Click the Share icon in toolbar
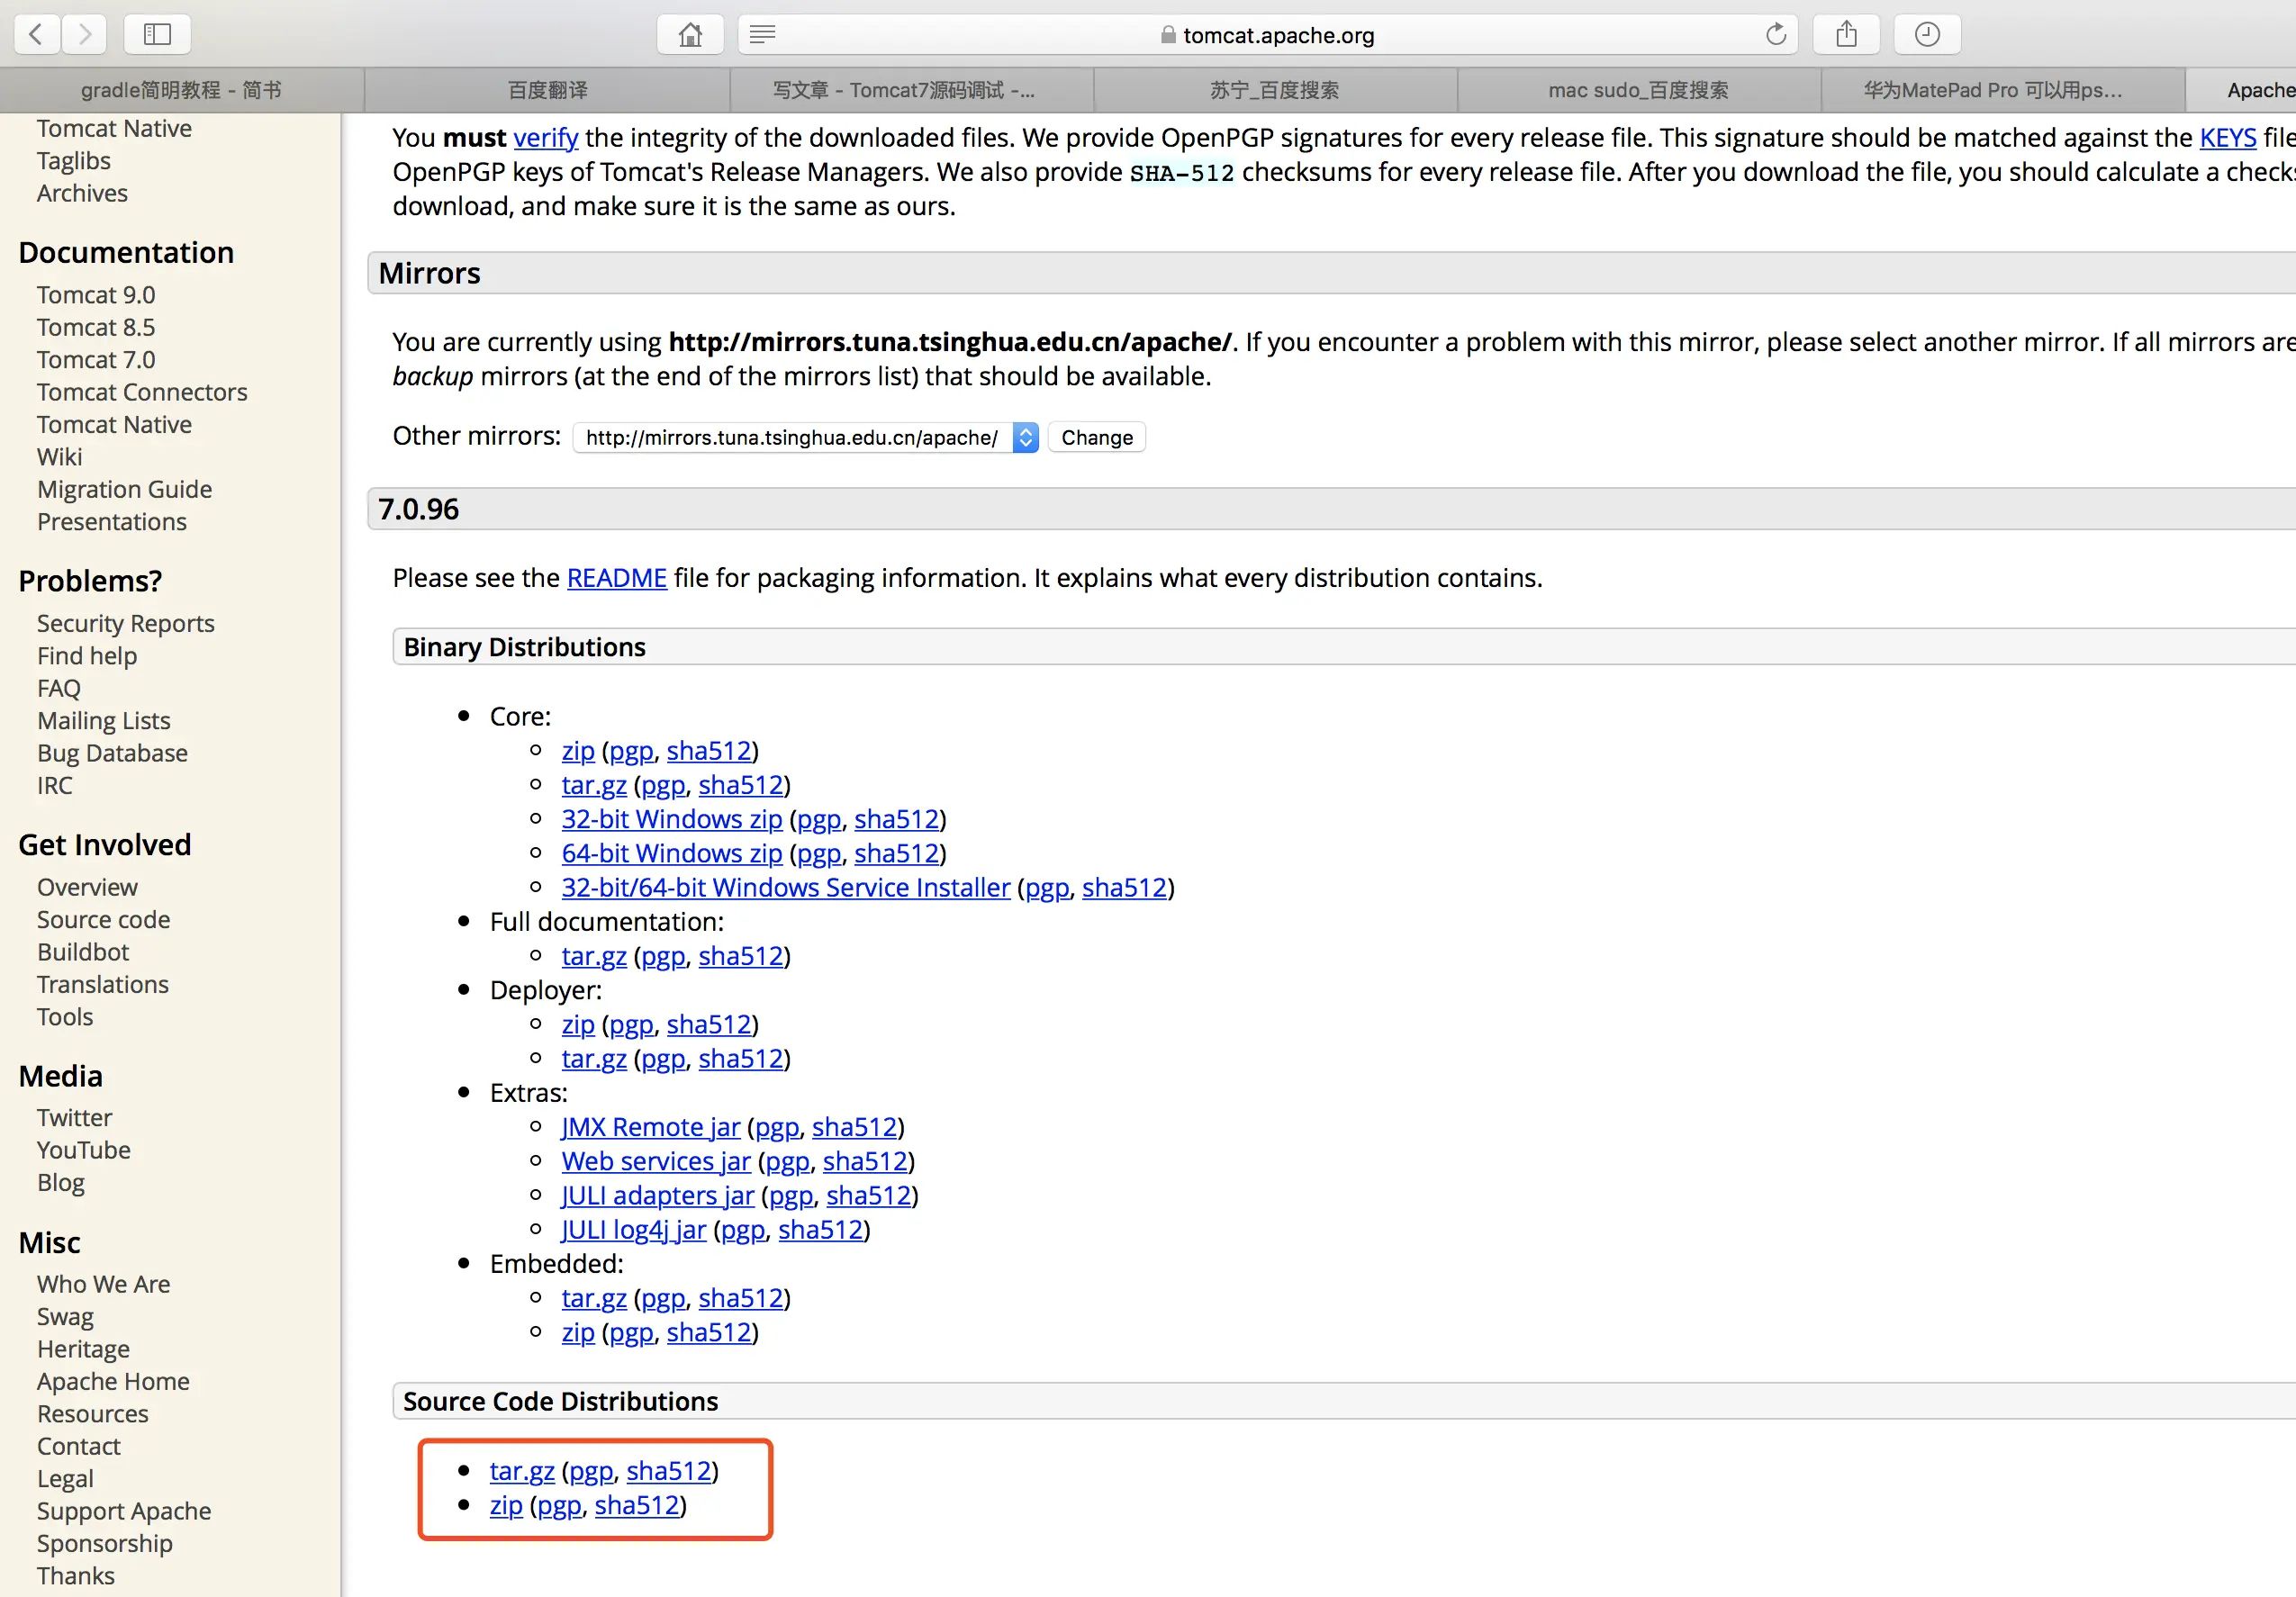 [1846, 34]
